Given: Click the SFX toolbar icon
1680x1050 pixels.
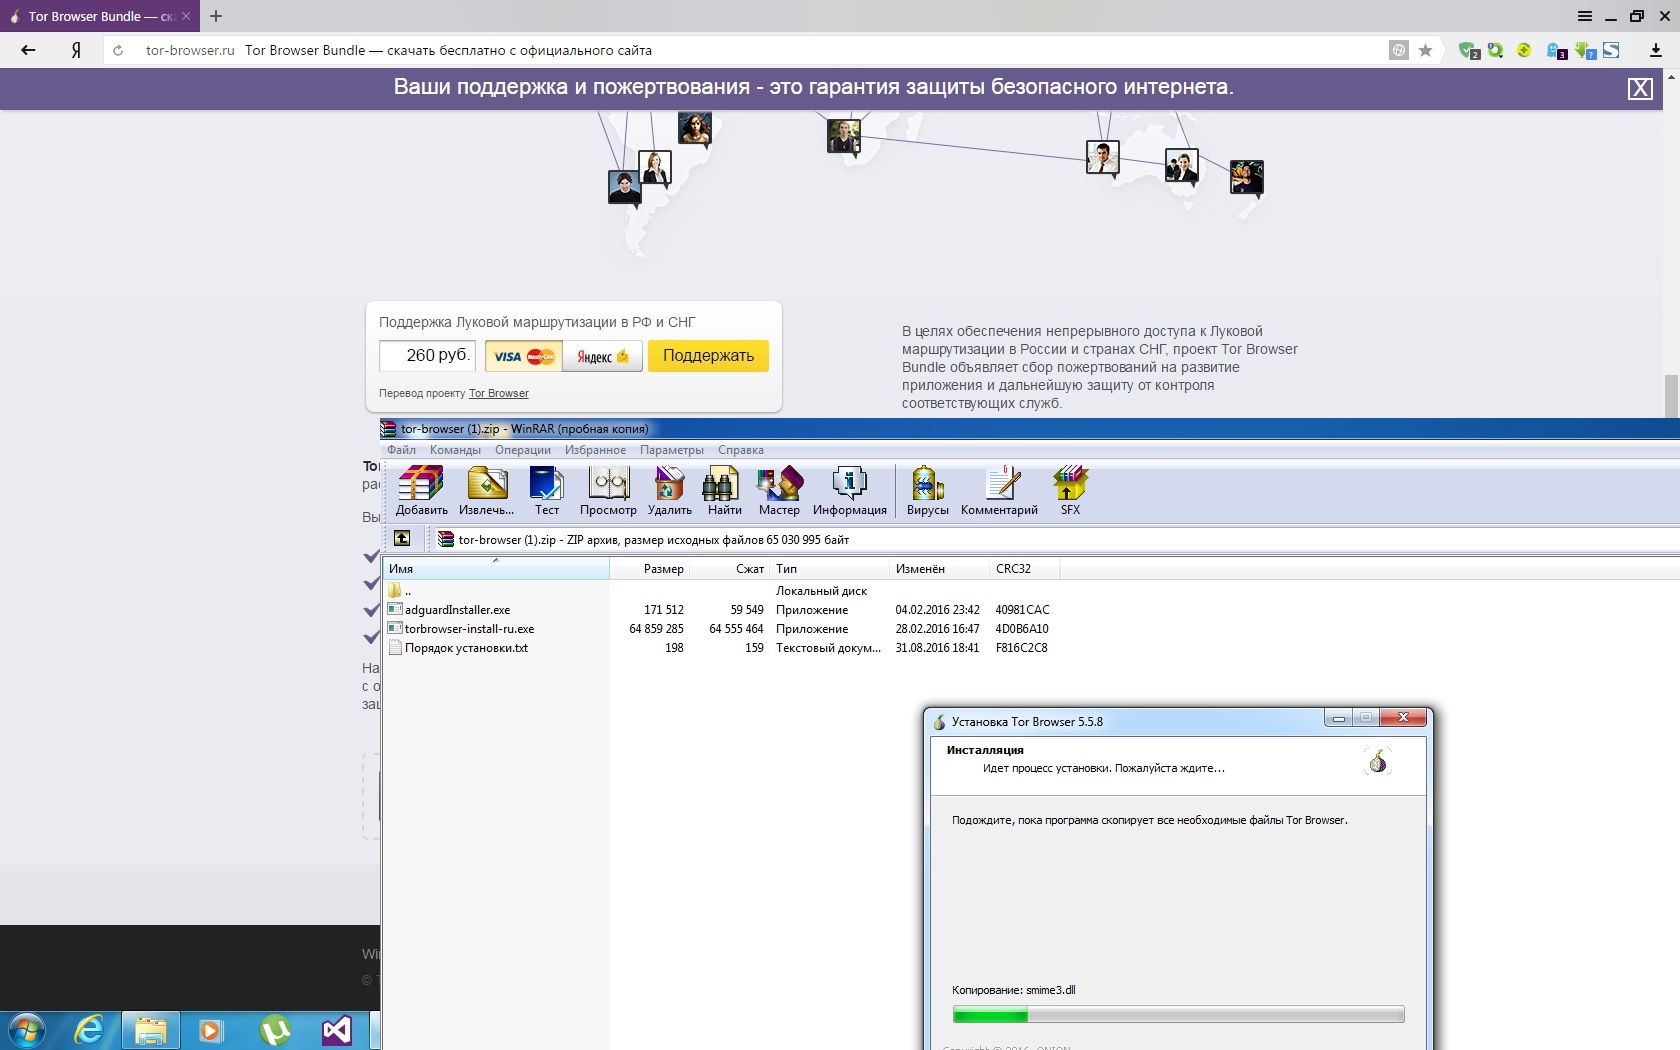Looking at the screenshot, I should click(x=1070, y=490).
